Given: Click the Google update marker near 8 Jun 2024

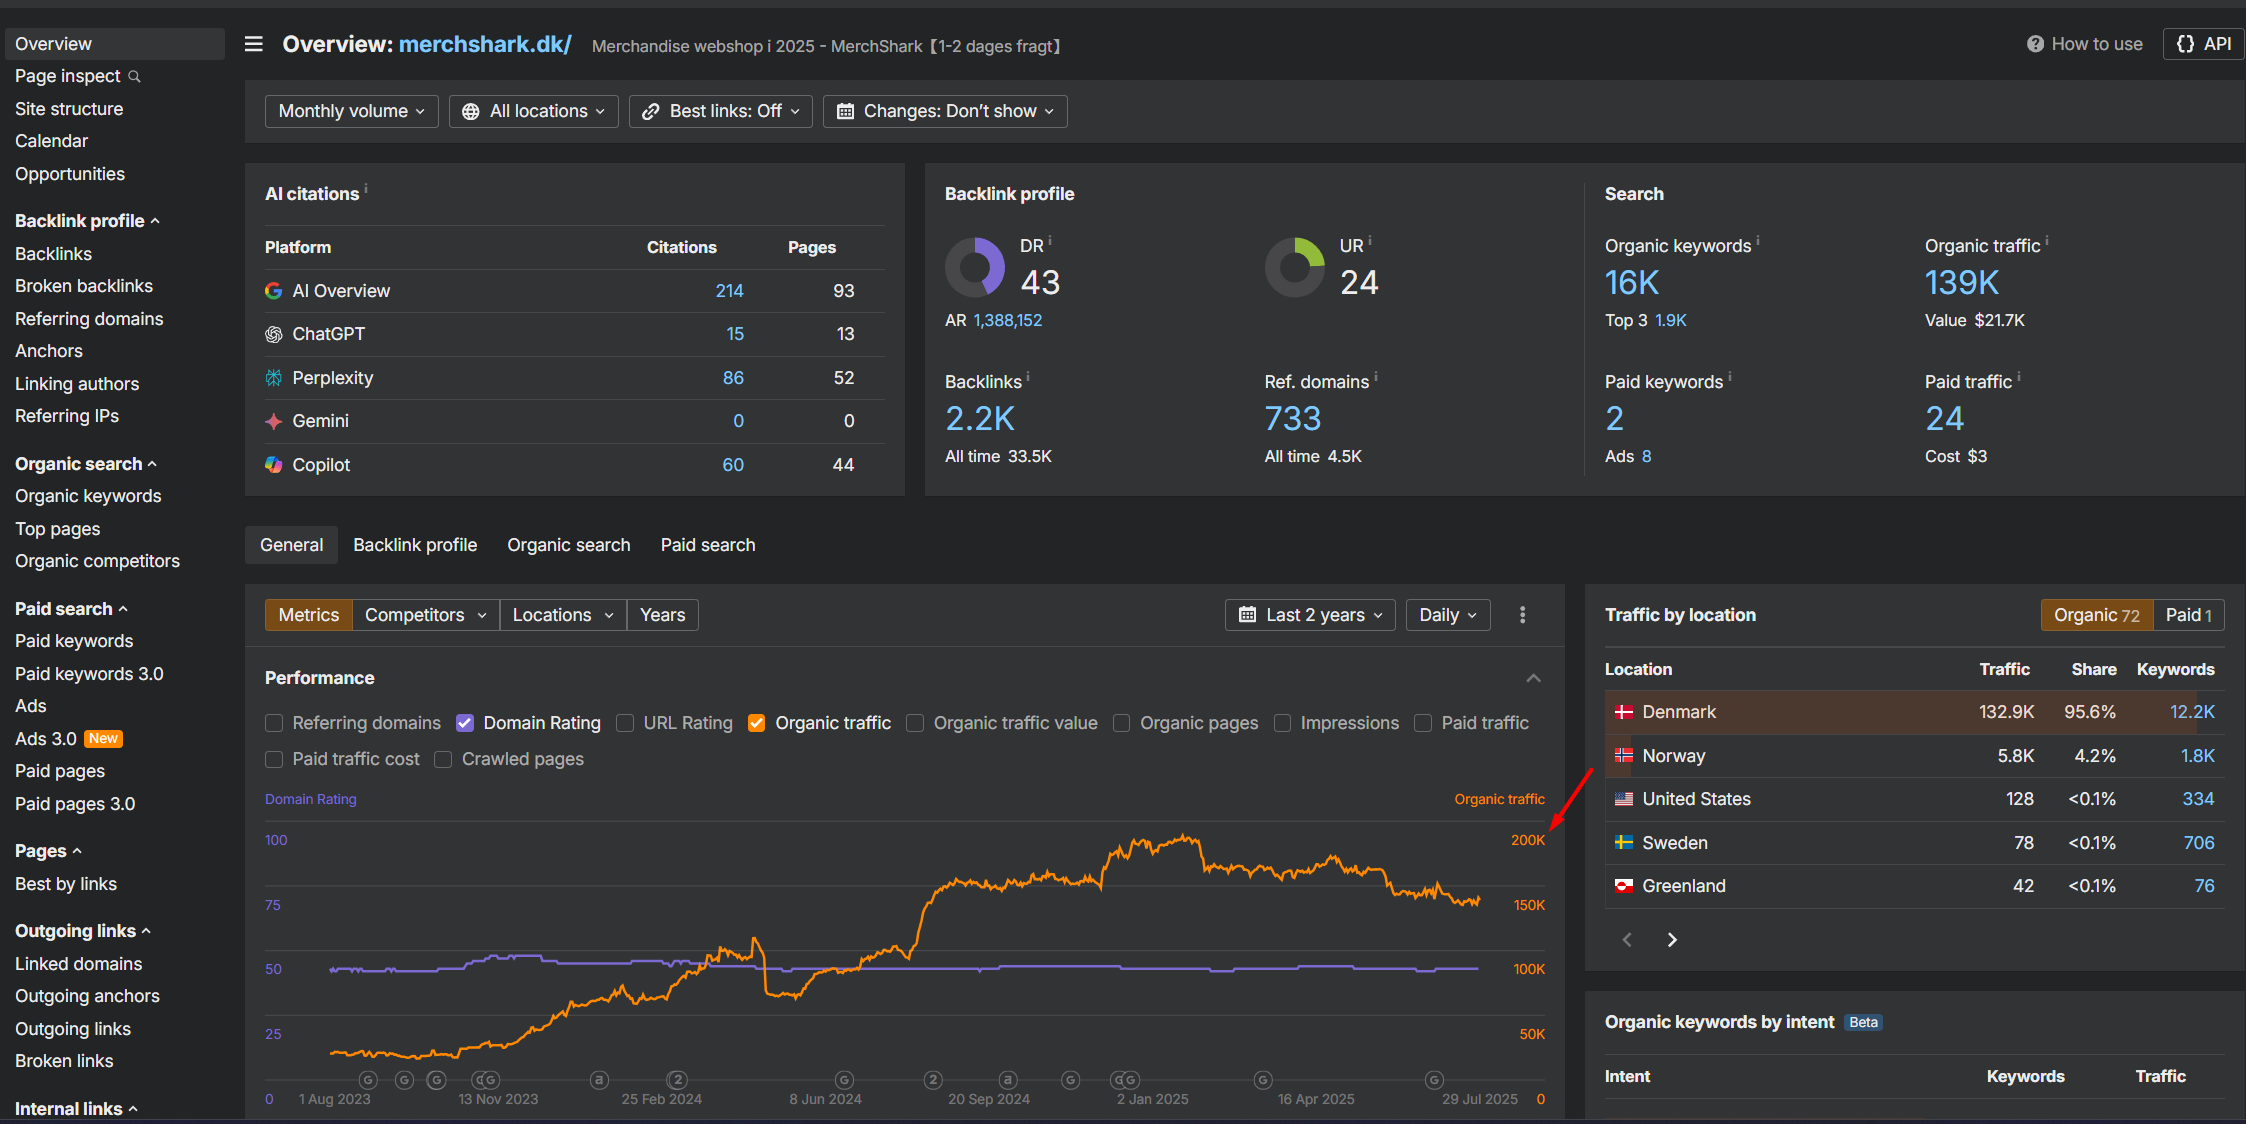Looking at the screenshot, I should pos(844,1080).
